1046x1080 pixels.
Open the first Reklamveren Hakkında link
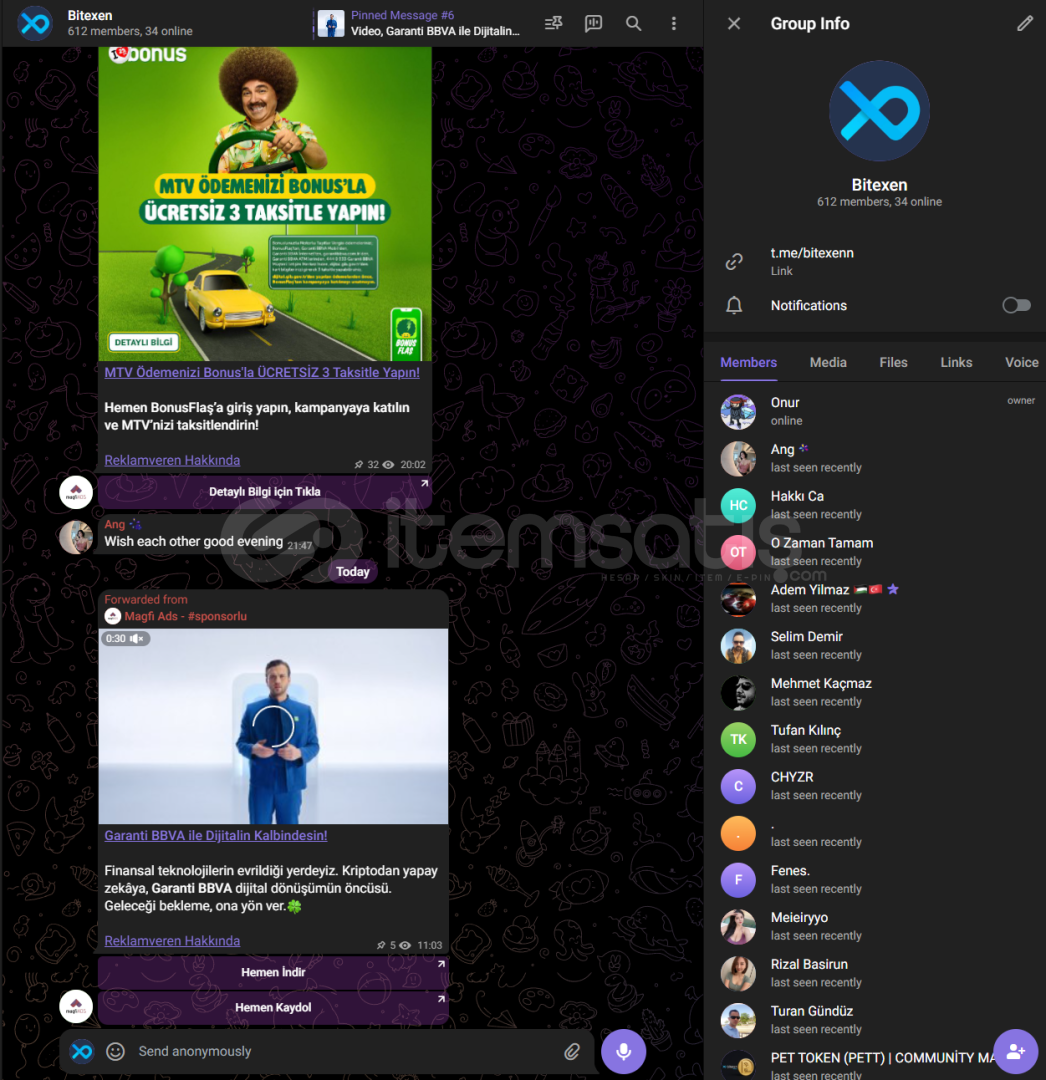click(x=172, y=460)
